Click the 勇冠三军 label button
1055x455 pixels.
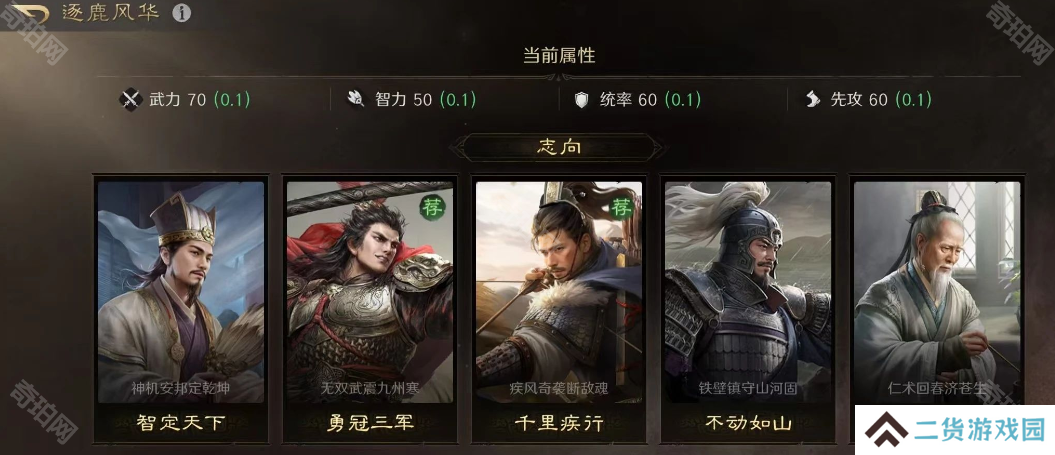click(370, 423)
